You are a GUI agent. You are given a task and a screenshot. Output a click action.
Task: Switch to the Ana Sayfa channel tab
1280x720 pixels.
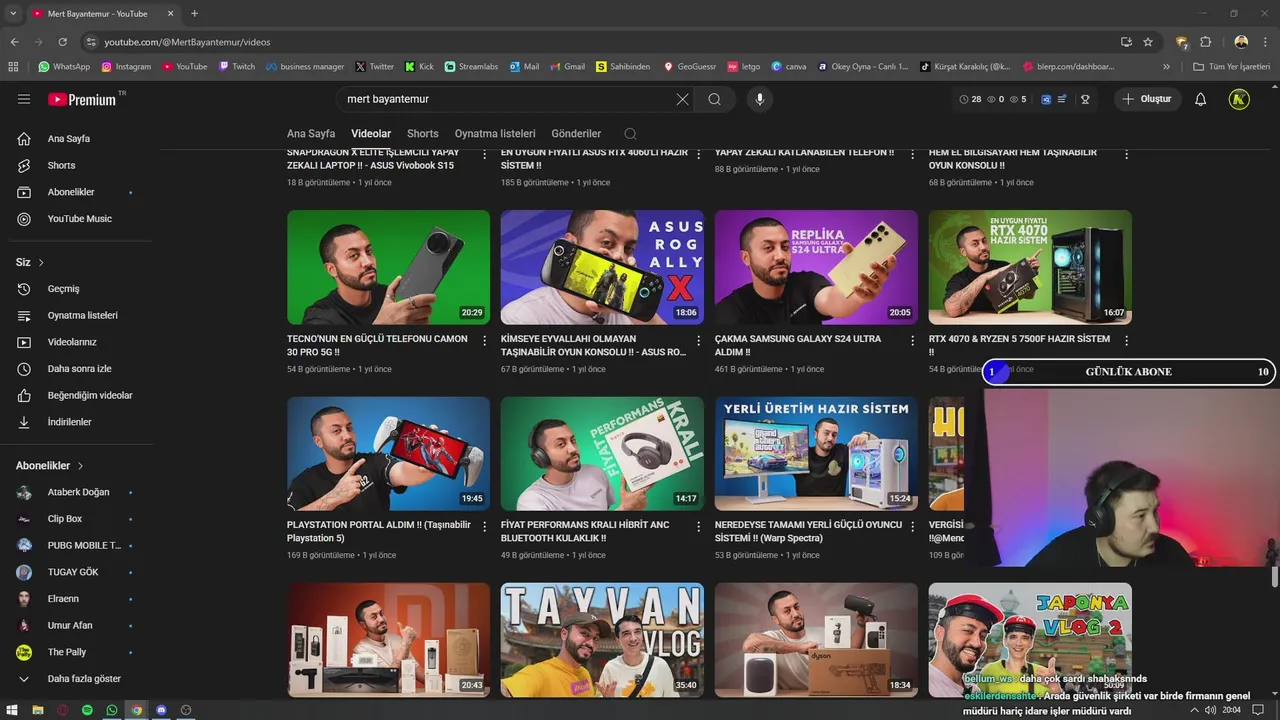pyautogui.click(x=311, y=134)
